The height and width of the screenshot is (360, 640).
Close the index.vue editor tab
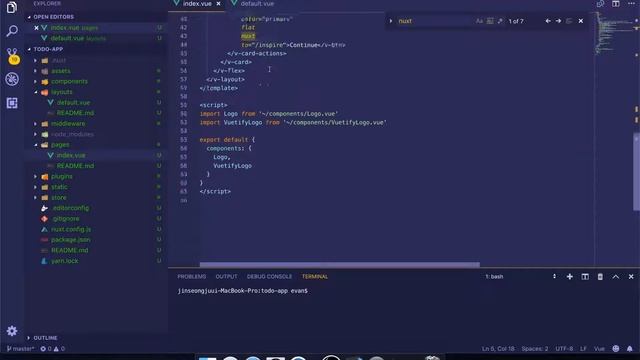(218, 4)
